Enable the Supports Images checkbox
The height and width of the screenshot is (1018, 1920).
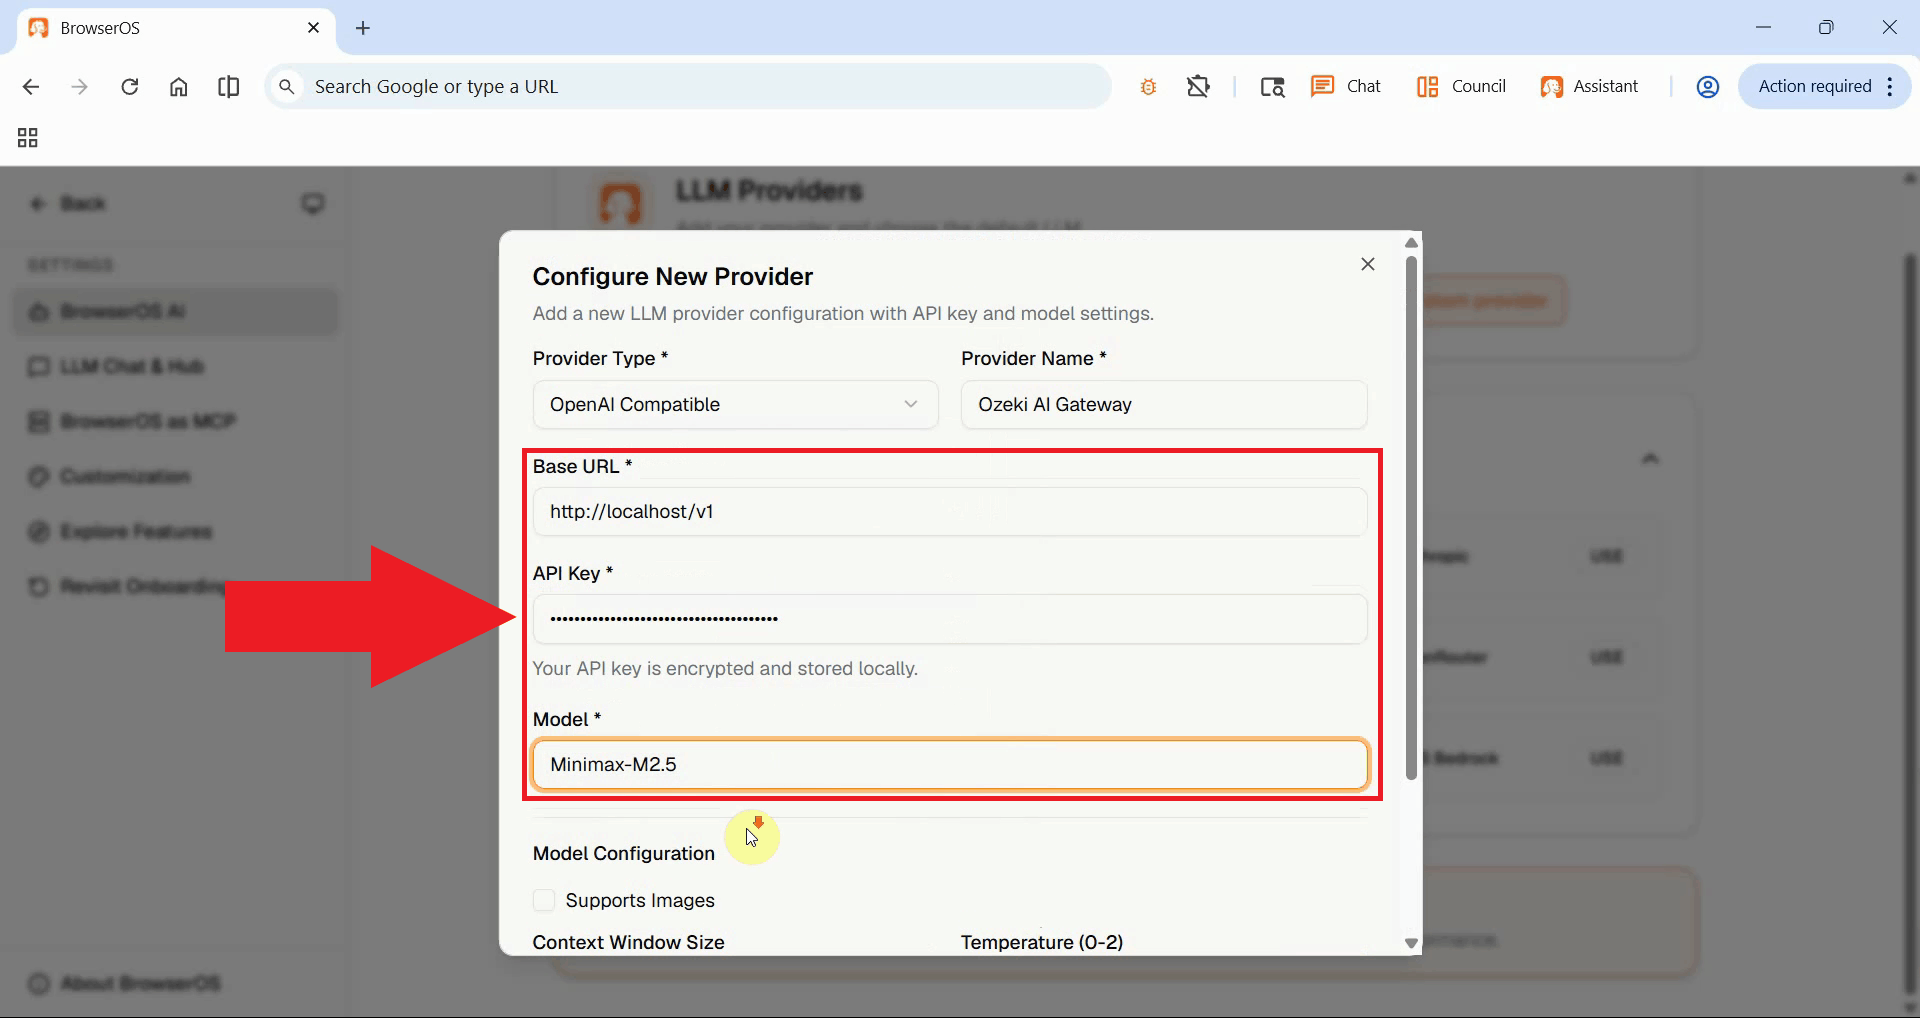(543, 900)
